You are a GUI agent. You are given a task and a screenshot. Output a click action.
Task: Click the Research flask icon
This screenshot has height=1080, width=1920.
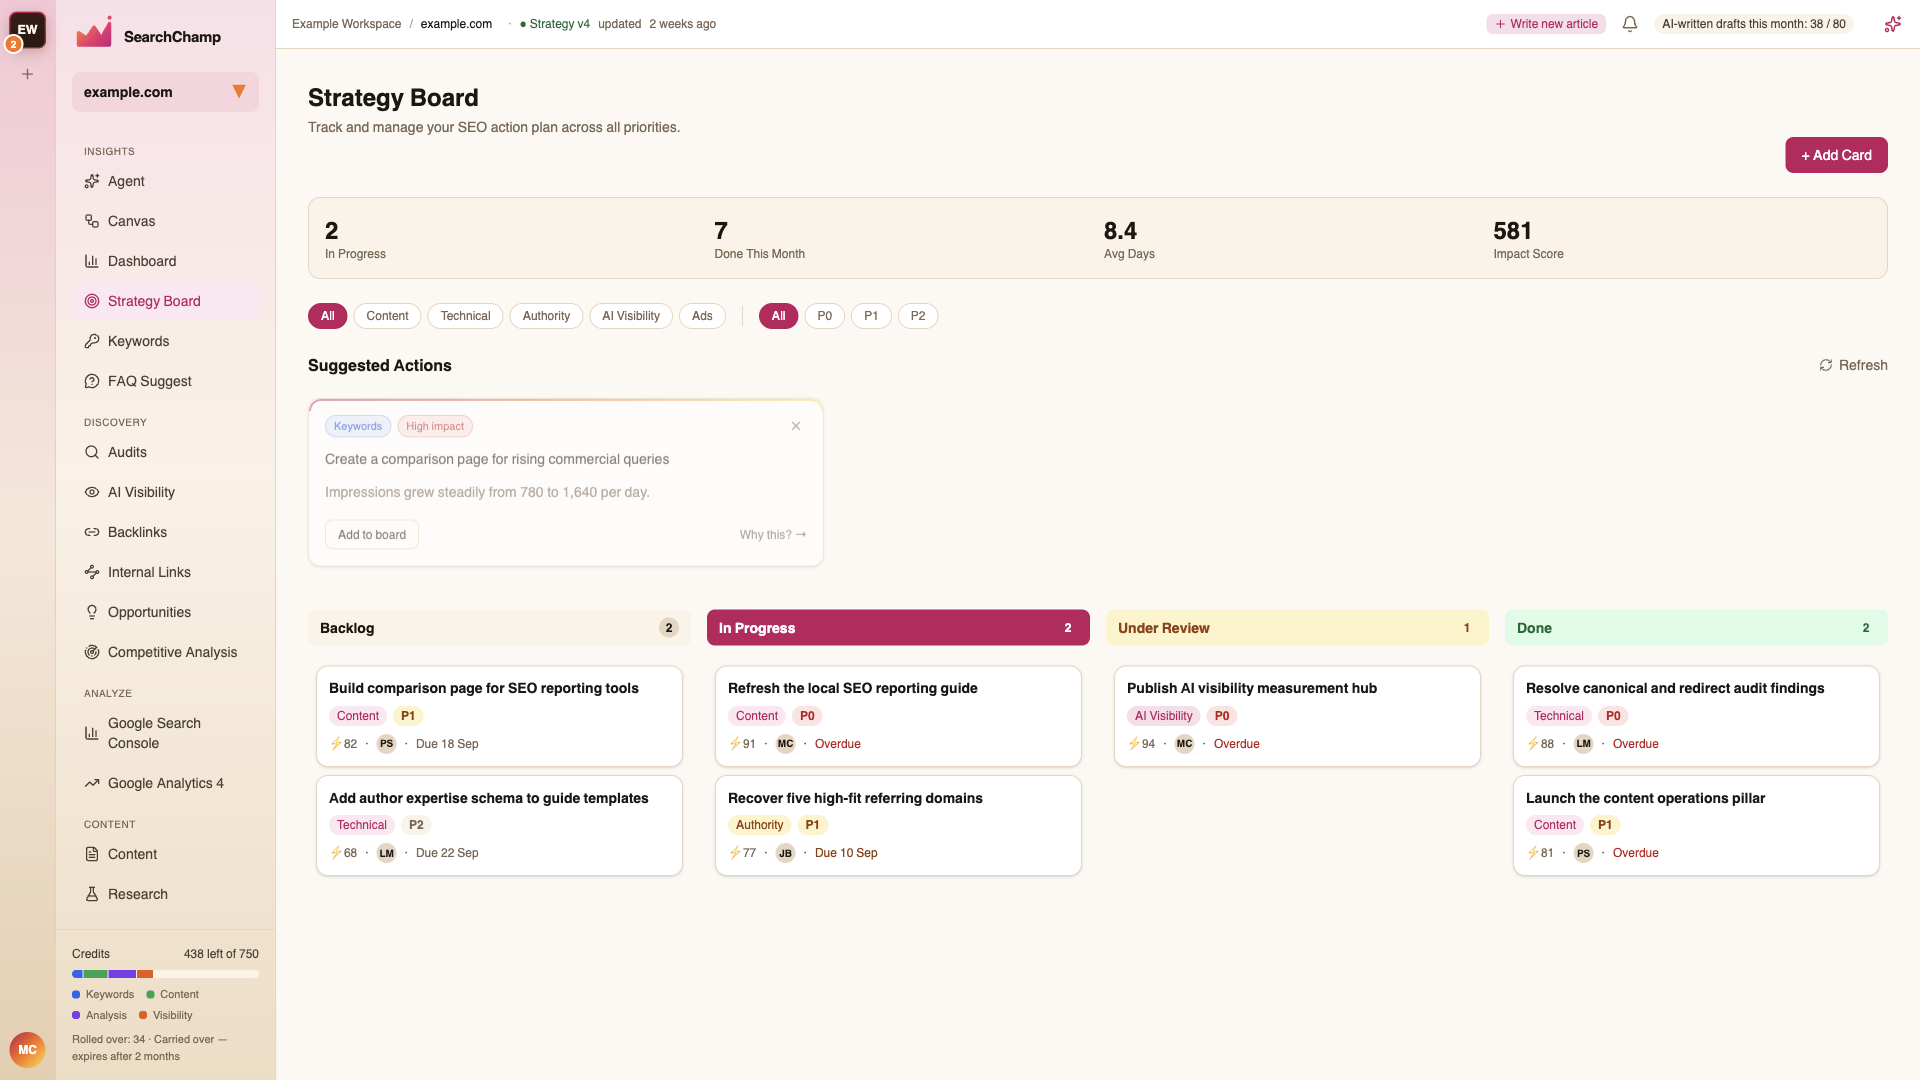point(92,894)
